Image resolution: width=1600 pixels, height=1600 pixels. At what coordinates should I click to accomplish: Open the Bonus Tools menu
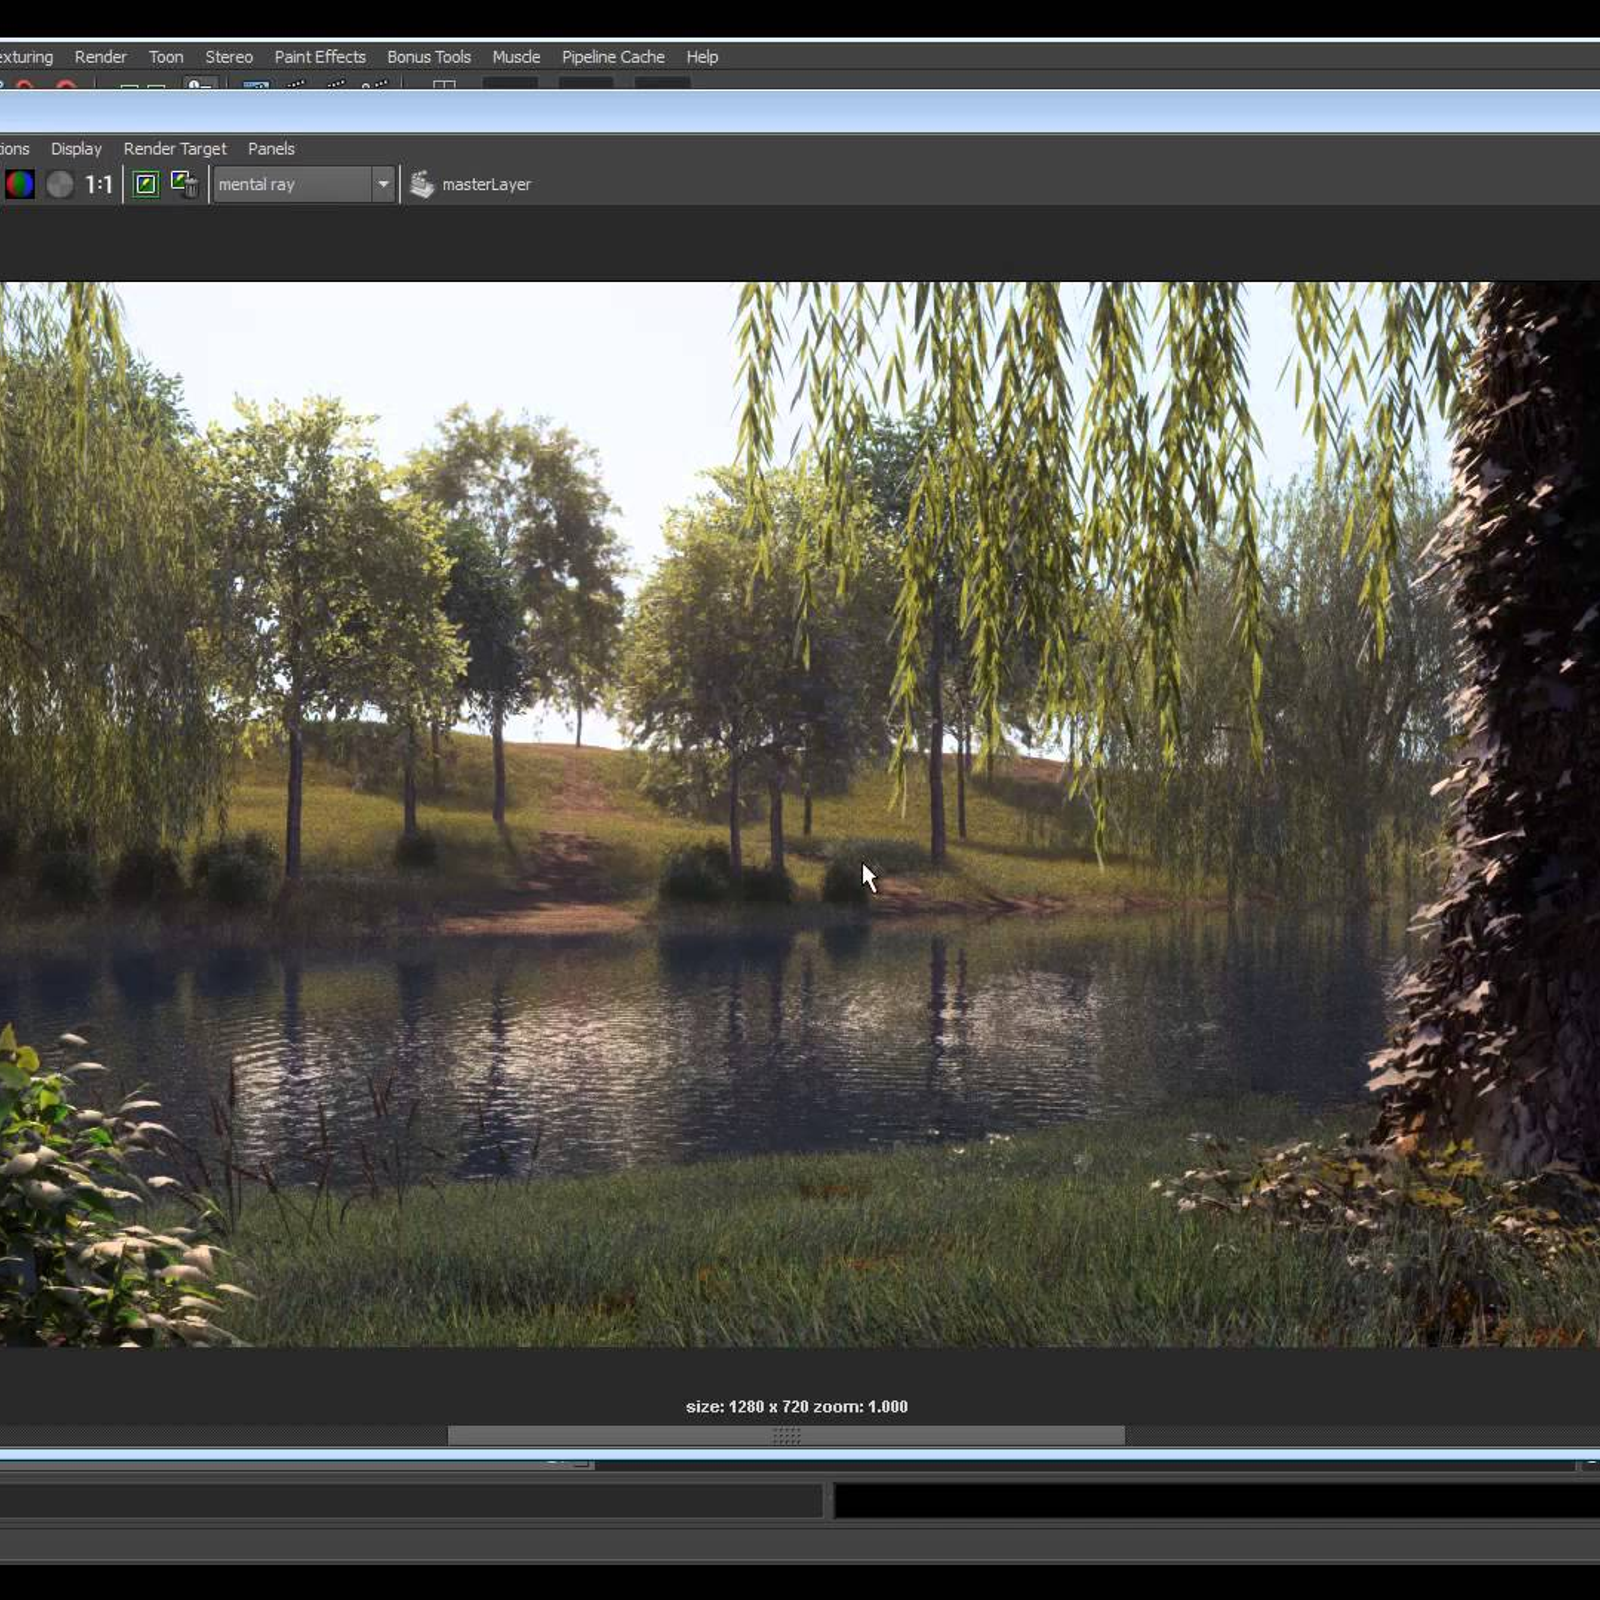429,57
